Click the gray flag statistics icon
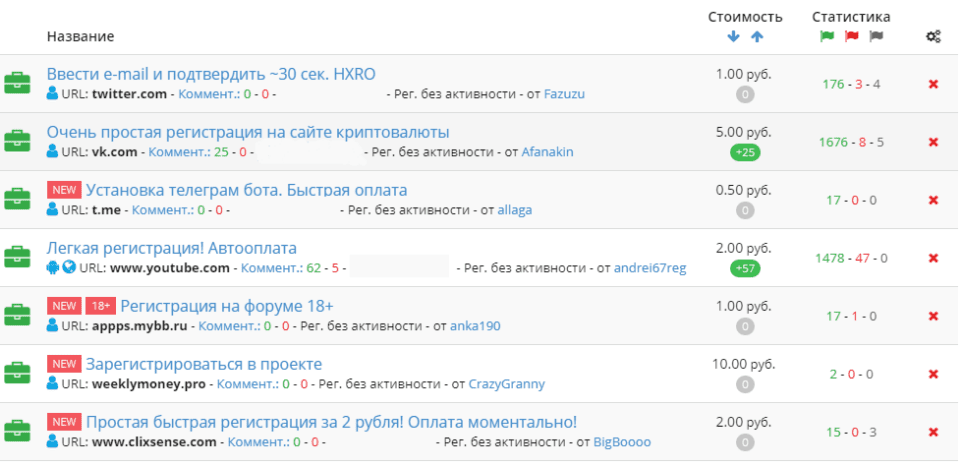960x464 pixels. click(876, 37)
